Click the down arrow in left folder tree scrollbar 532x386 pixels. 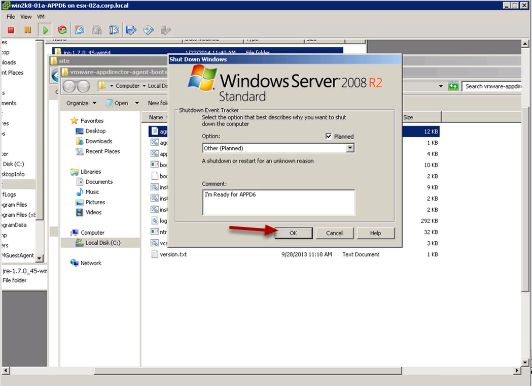(x=39, y=258)
